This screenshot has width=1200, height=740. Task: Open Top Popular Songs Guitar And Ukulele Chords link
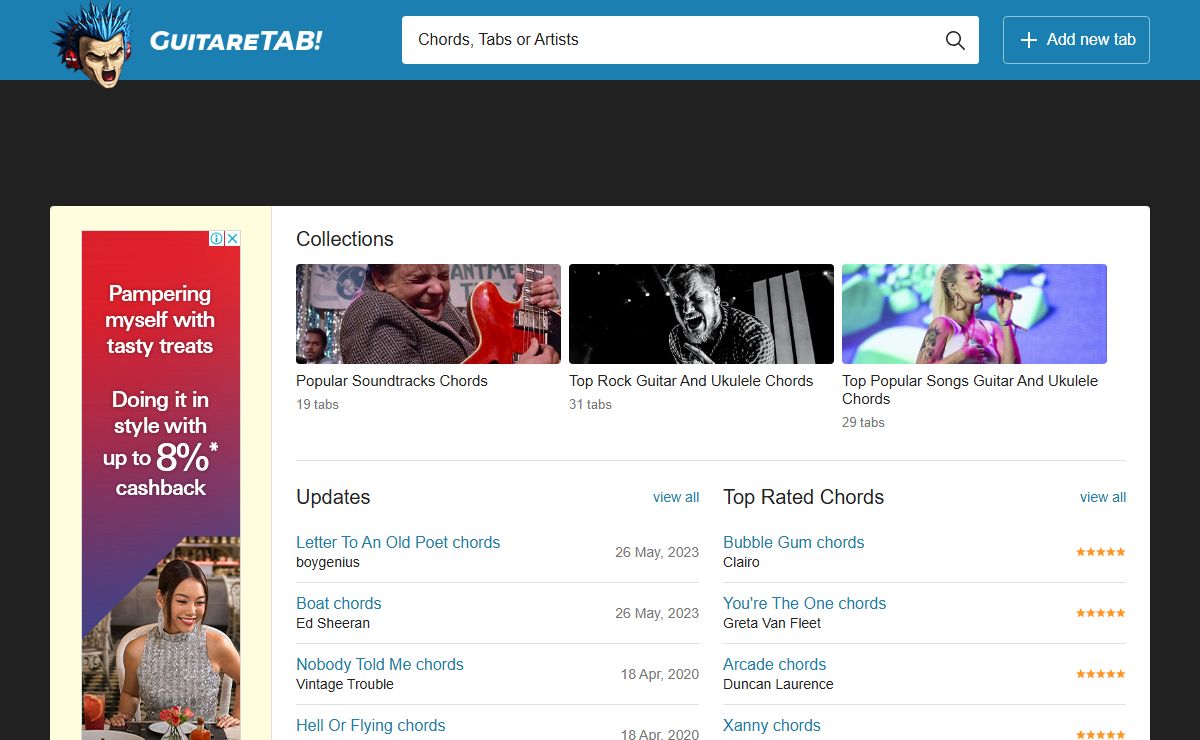point(970,390)
